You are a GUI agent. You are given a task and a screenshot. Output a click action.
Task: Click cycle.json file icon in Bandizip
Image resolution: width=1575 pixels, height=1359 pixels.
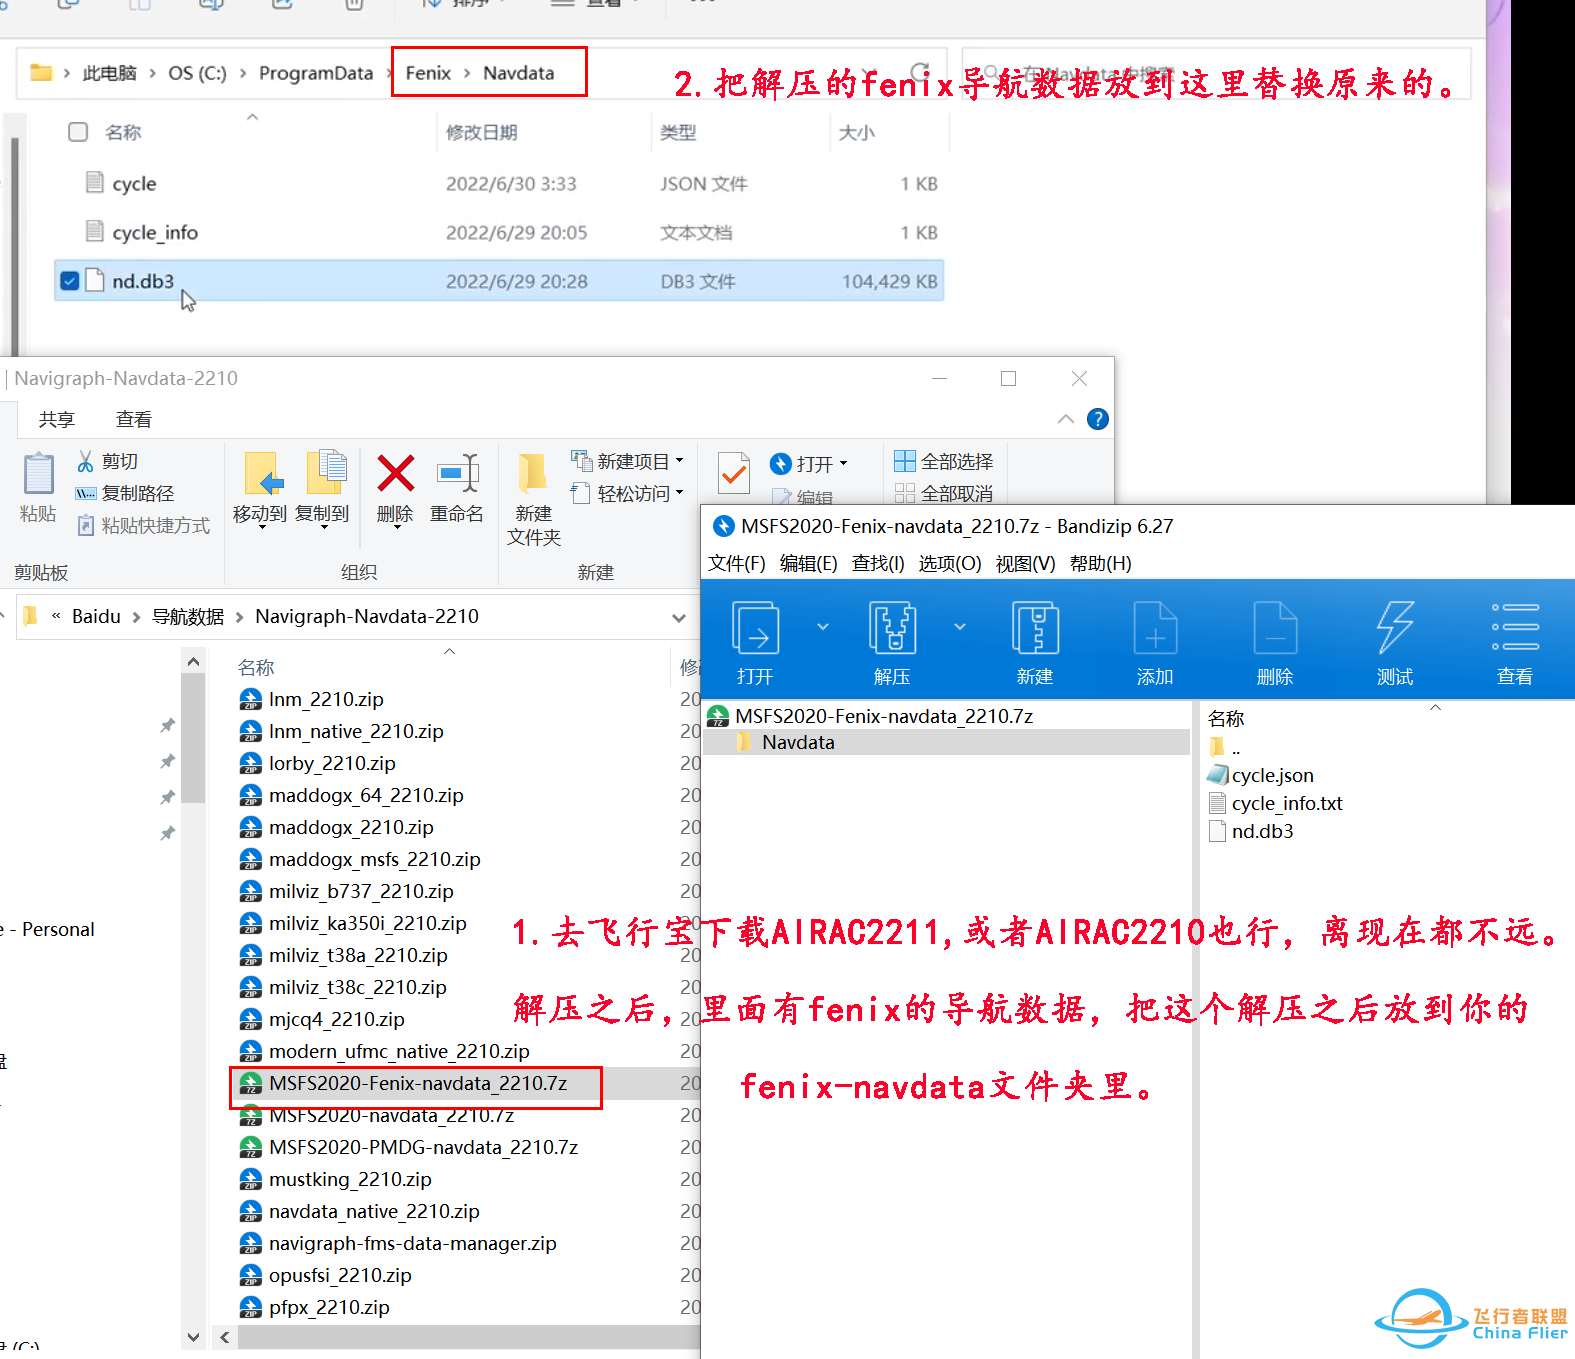(1217, 775)
